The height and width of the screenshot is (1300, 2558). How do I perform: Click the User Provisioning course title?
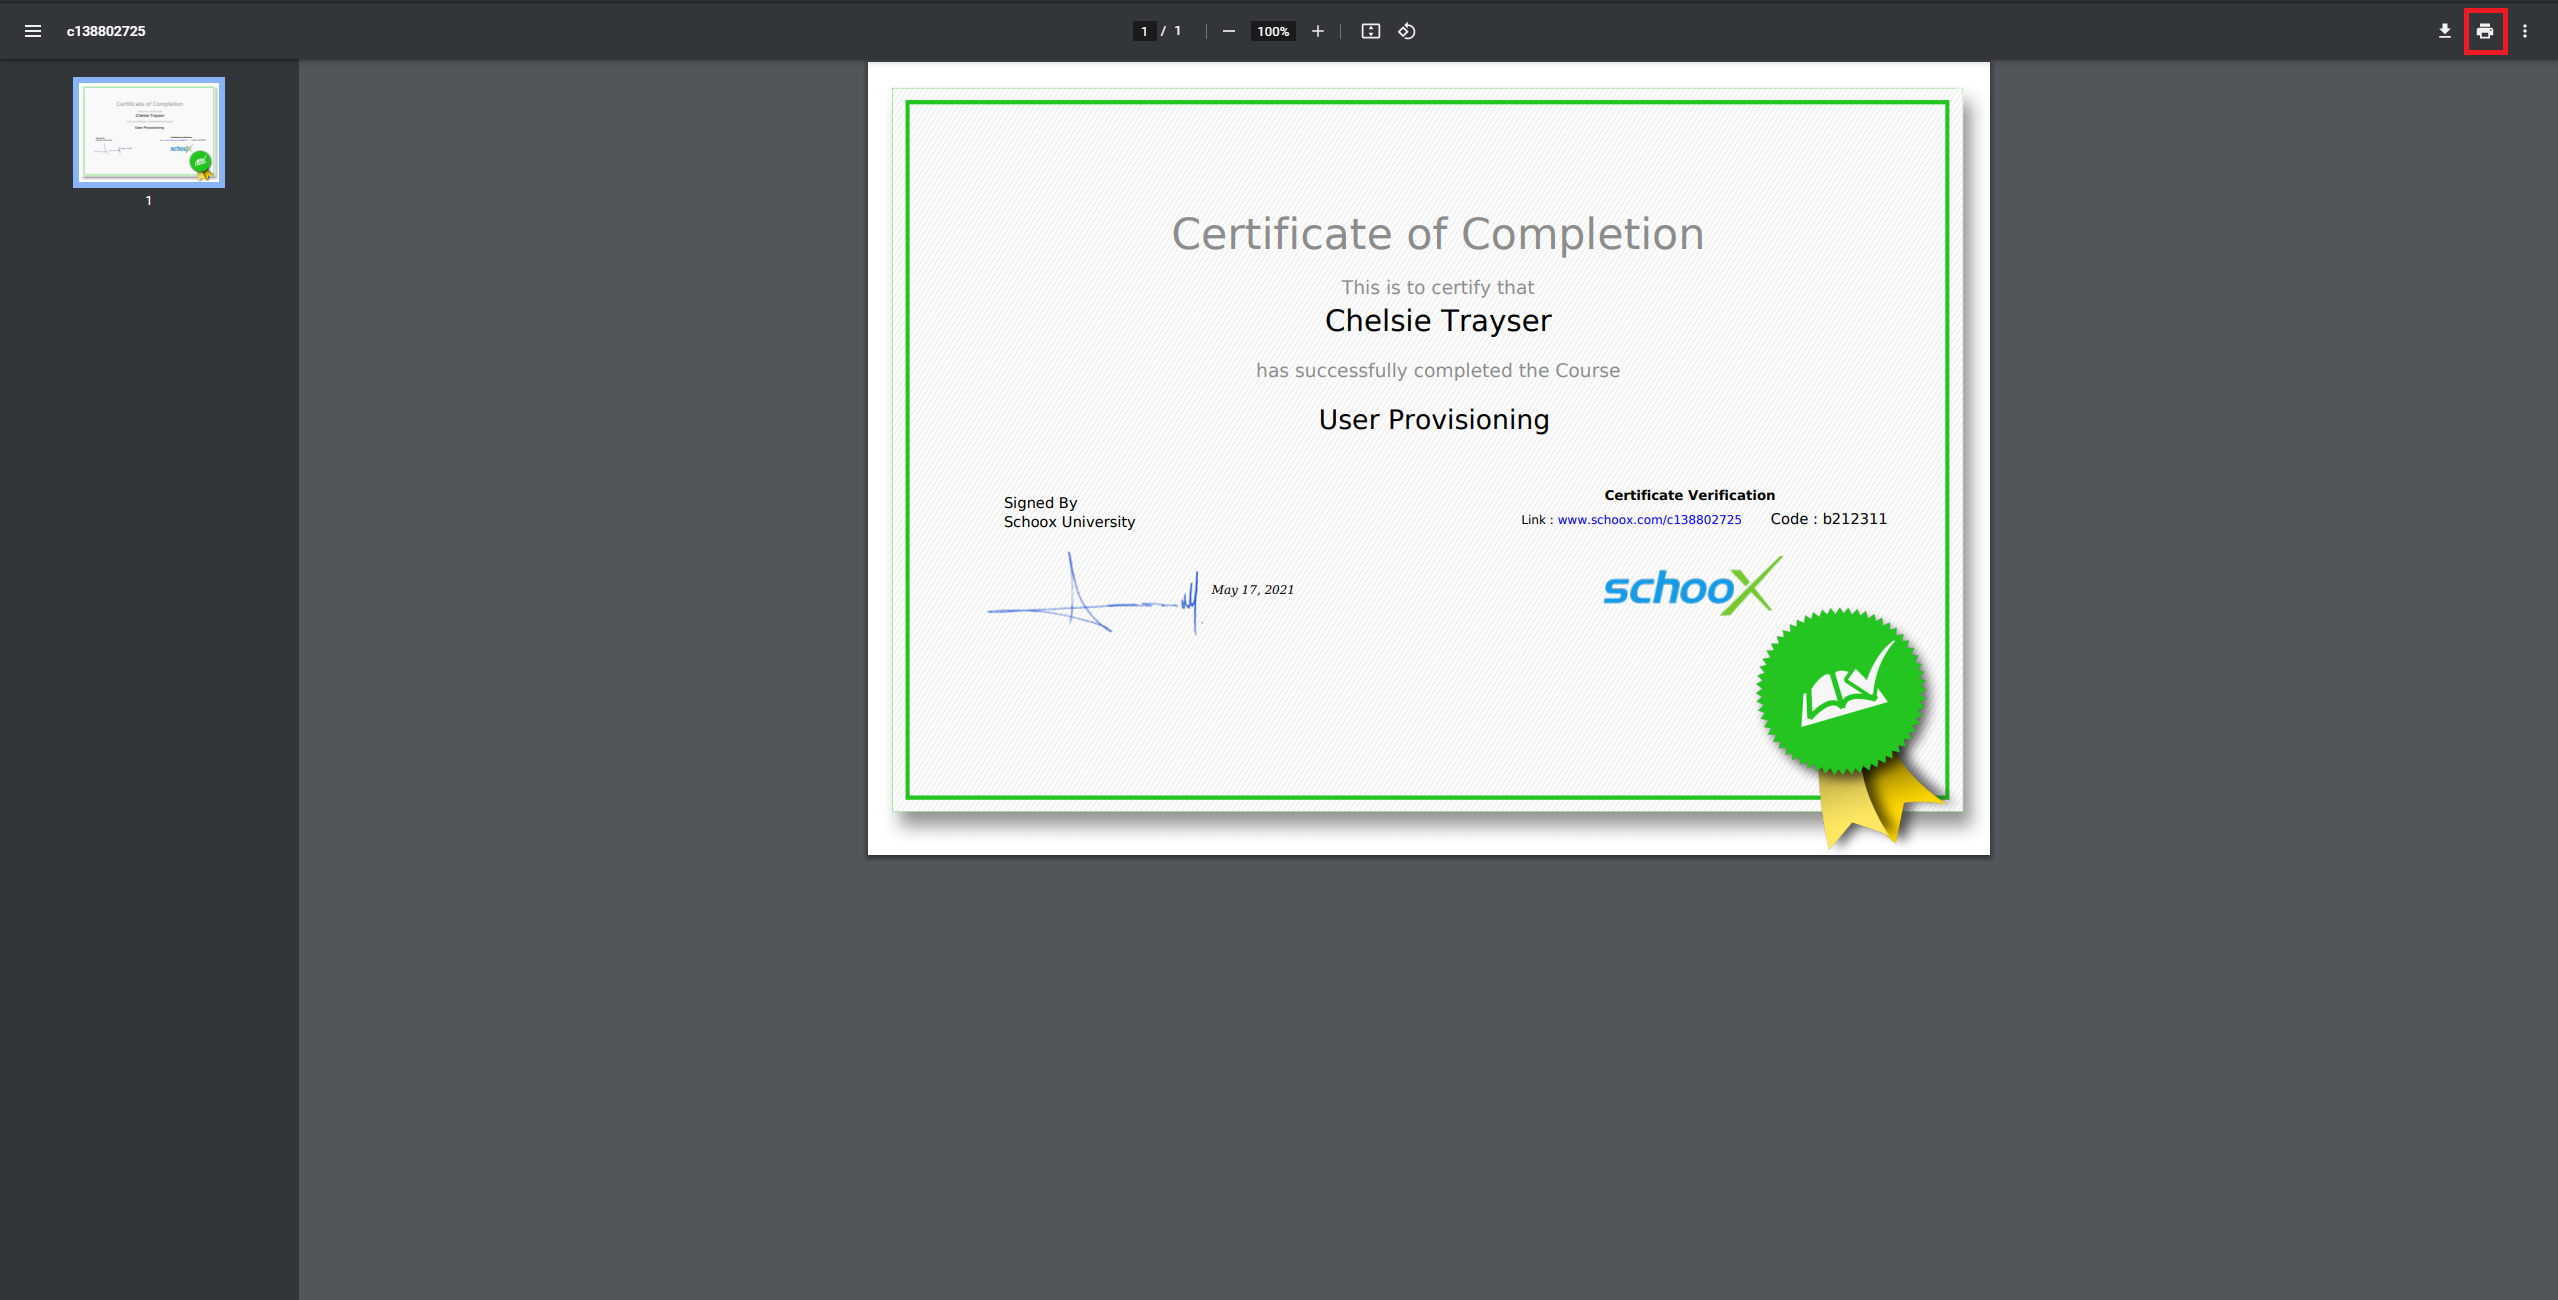[1433, 420]
